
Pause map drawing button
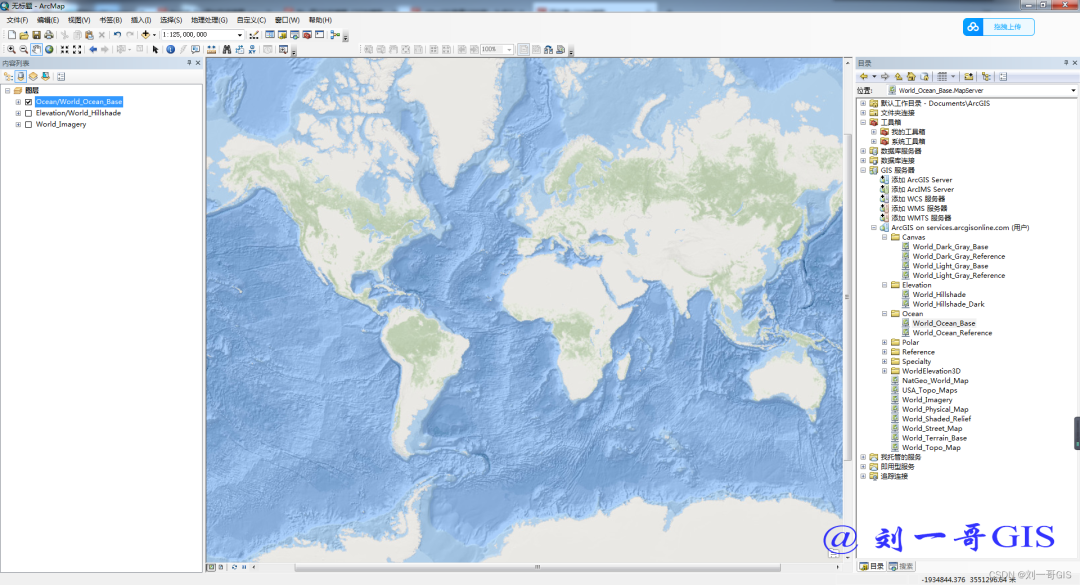pyautogui.click(x=244, y=567)
